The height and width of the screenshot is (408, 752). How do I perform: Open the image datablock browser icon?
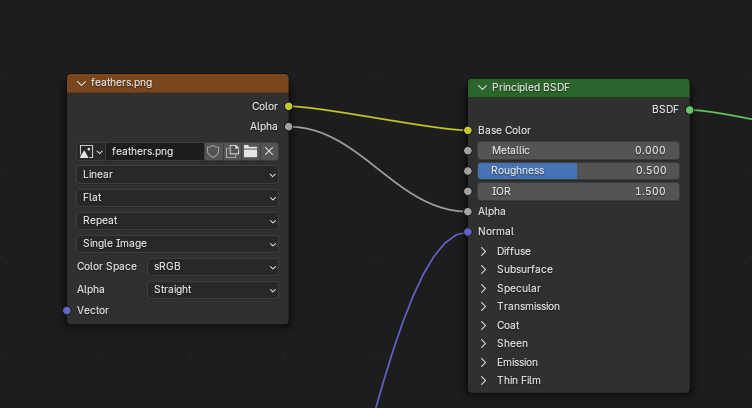(x=91, y=151)
